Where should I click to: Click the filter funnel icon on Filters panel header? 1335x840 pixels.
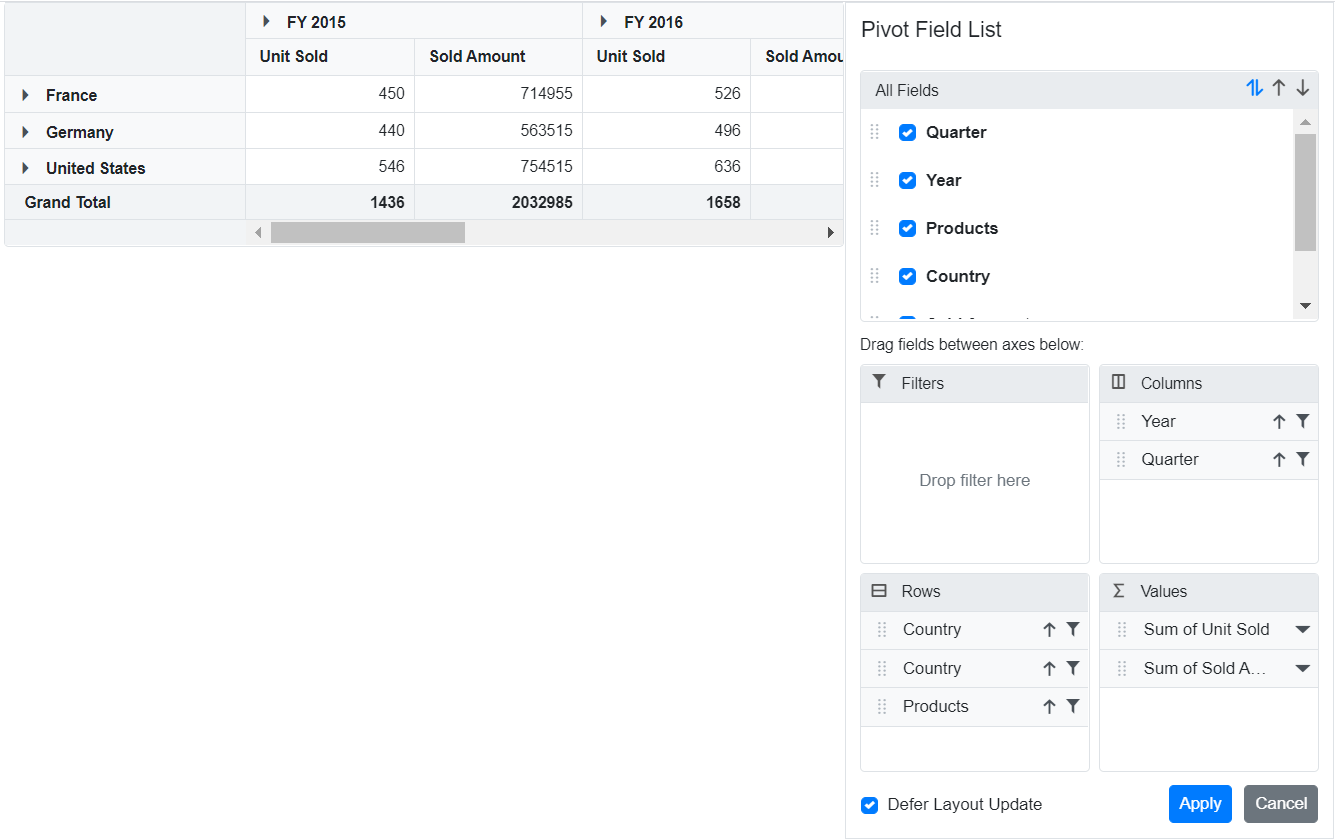[879, 381]
